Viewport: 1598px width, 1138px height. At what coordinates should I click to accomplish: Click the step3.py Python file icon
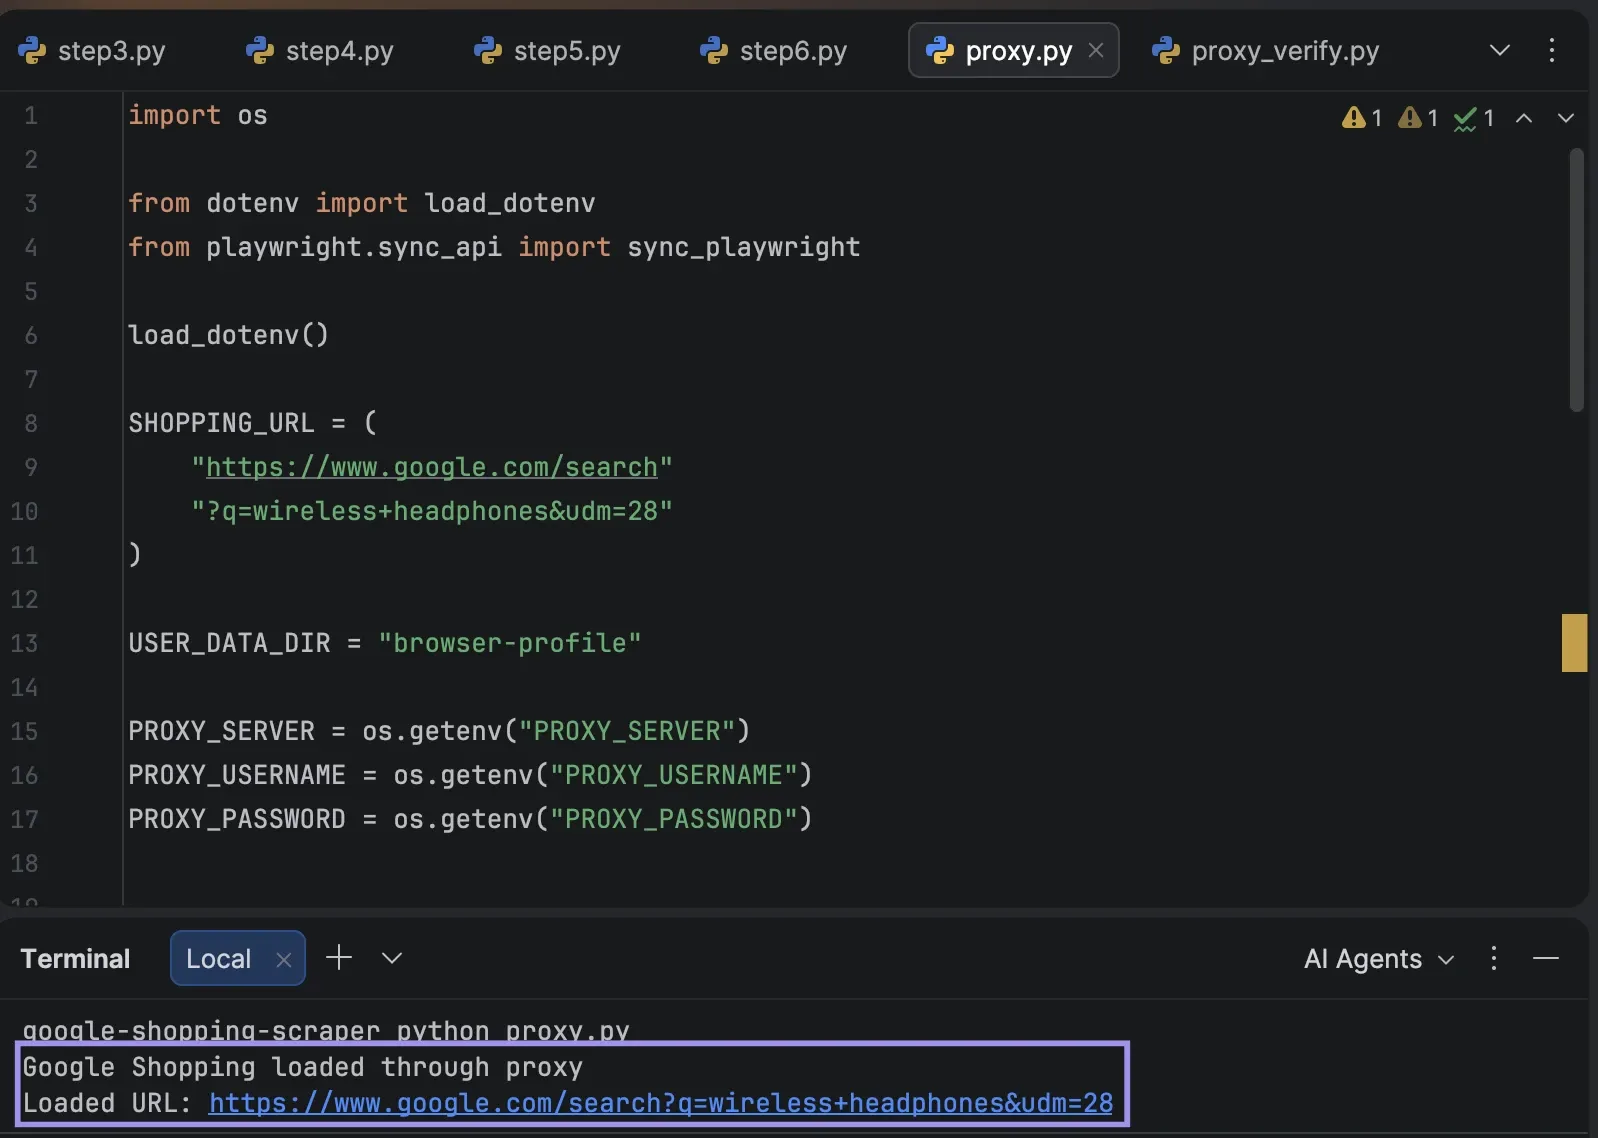click(x=32, y=50)
